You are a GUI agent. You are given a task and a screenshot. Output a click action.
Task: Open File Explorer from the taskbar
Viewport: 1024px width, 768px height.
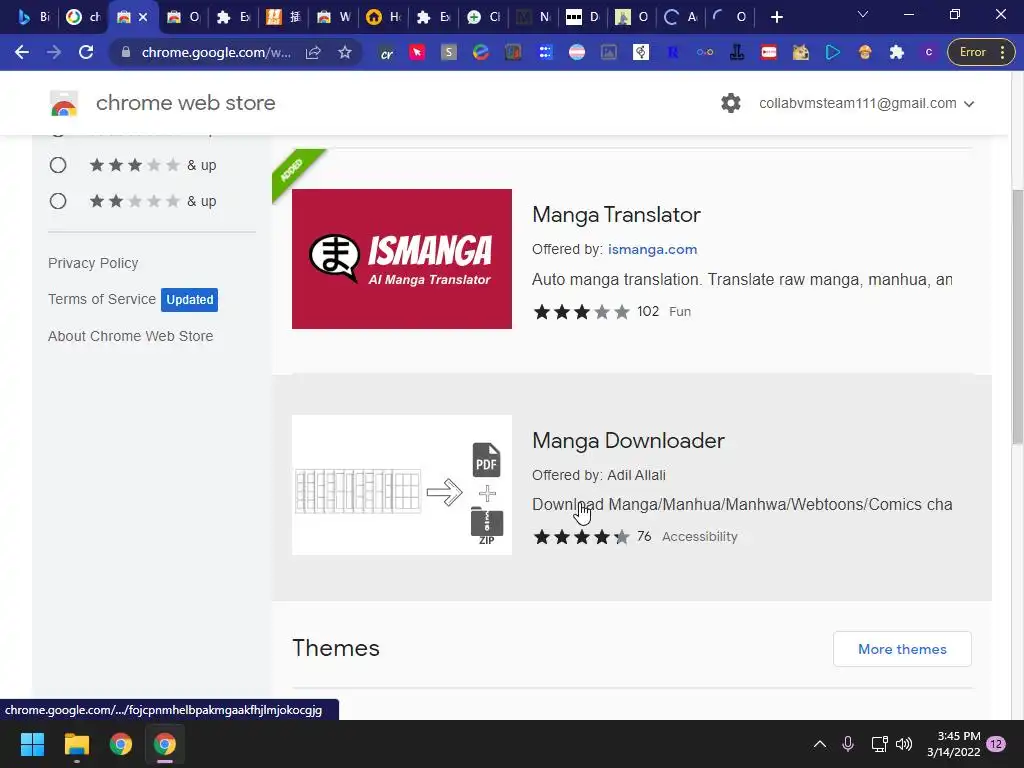tap(76, 744)
